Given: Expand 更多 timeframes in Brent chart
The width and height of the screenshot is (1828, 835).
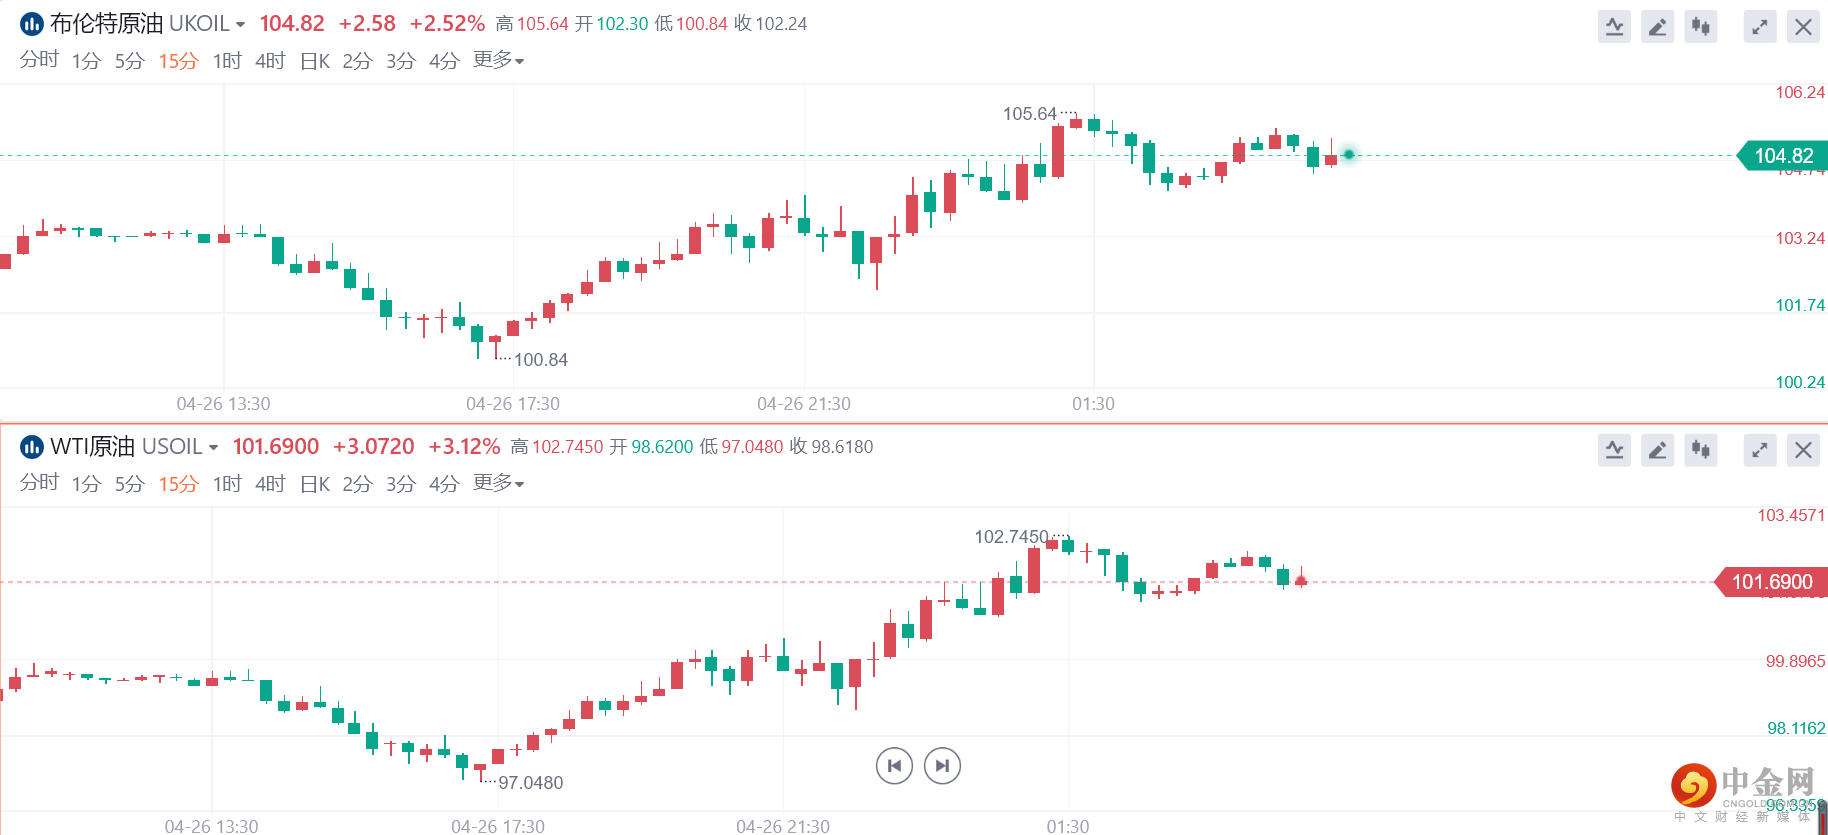Looking at the screenshot, I should (x=498, y=61).
